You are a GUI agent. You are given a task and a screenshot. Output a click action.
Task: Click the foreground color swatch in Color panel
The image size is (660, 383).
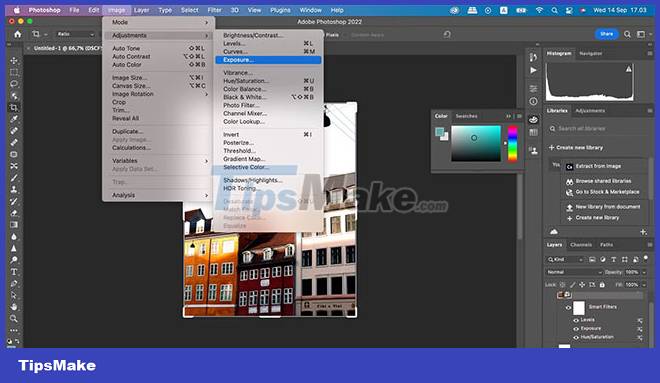[439, 133]
